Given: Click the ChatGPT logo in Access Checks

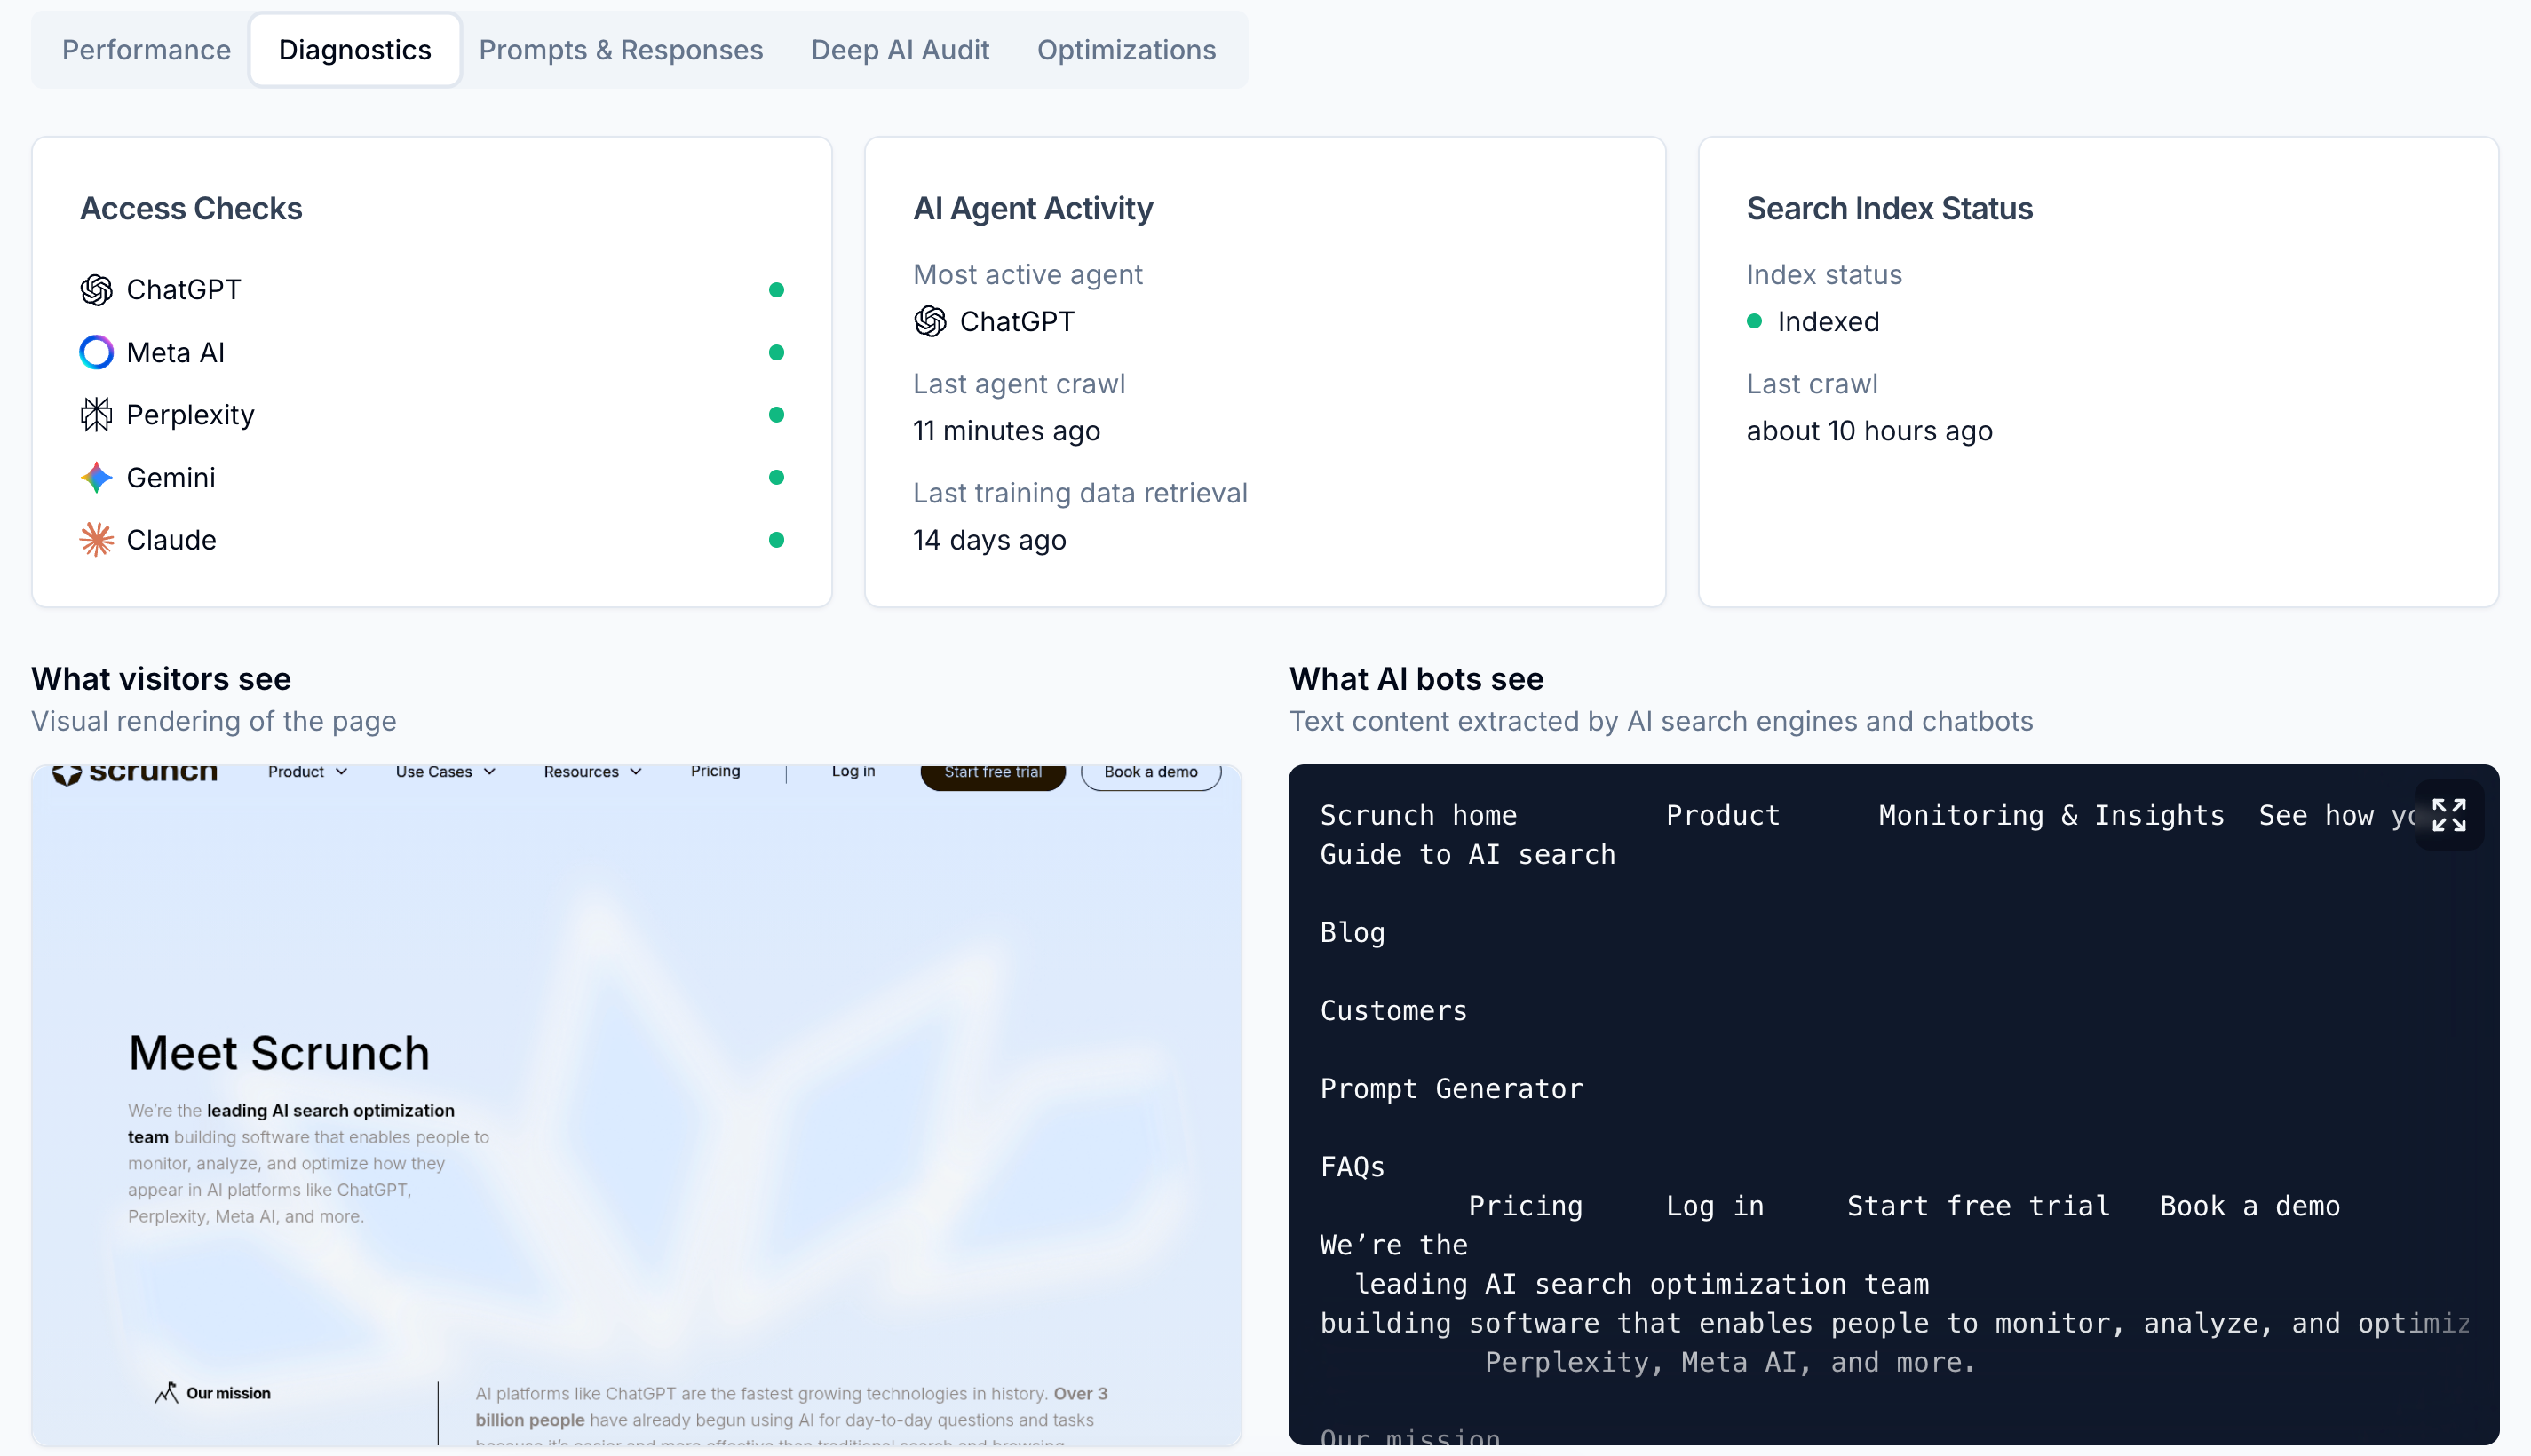Looking at the screenshot, I should pyautogui.click(x=96, y=290).
